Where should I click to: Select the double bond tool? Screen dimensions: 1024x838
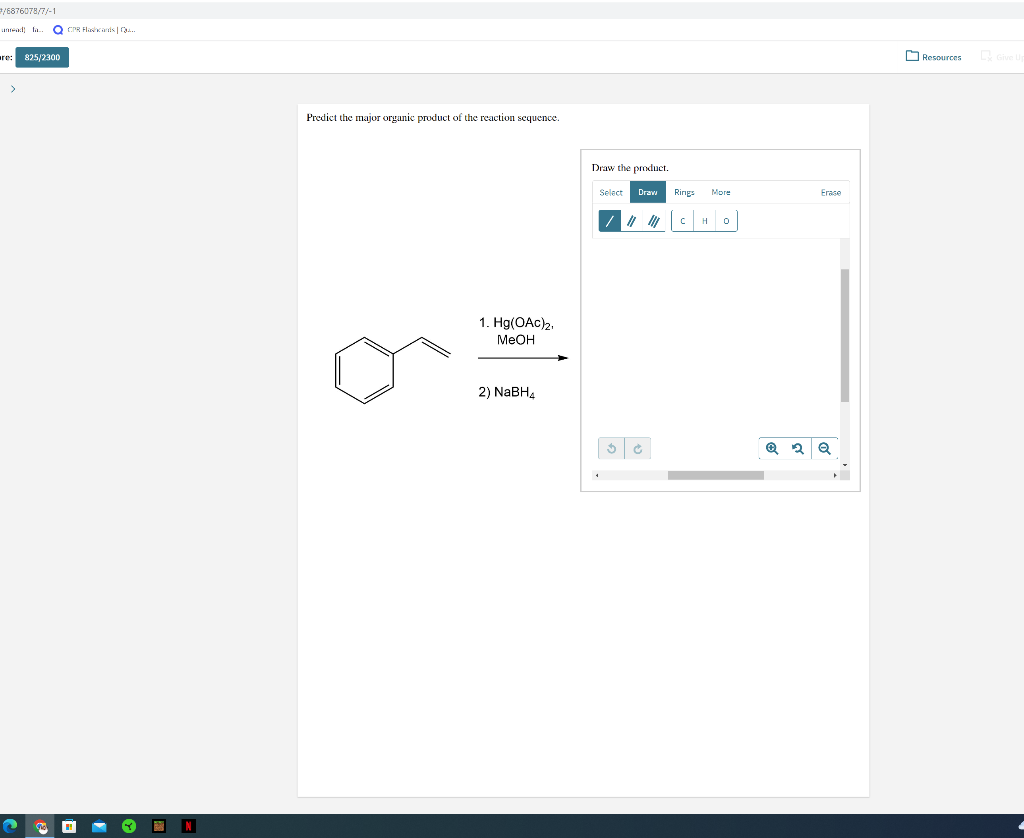tap(631, 220)
